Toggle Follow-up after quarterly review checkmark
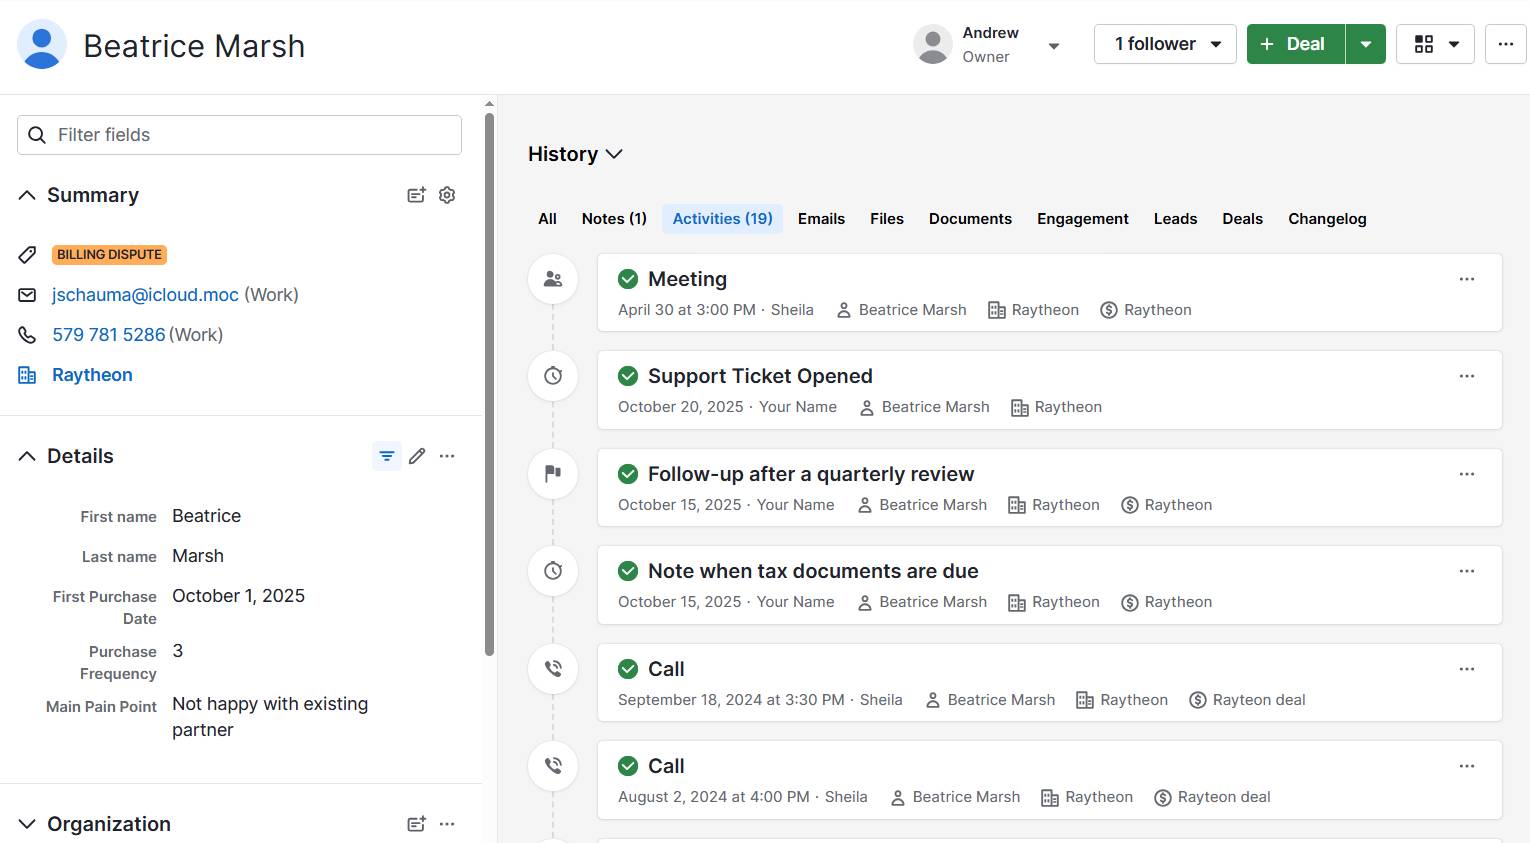 628,474
